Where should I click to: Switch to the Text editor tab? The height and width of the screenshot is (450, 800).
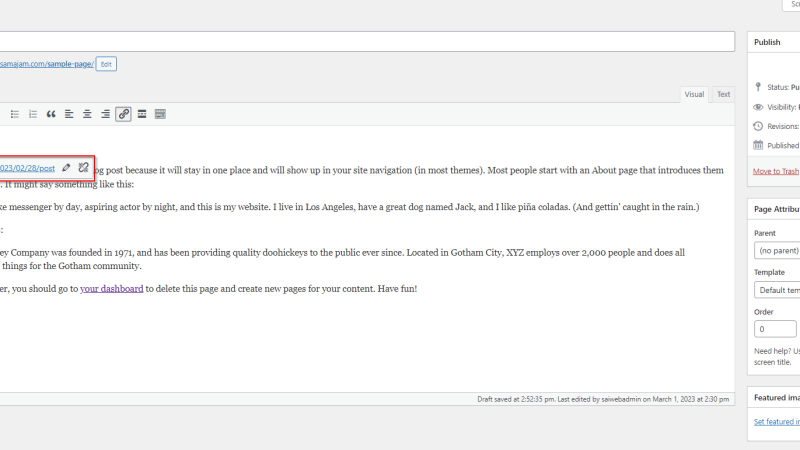[723, 94]
